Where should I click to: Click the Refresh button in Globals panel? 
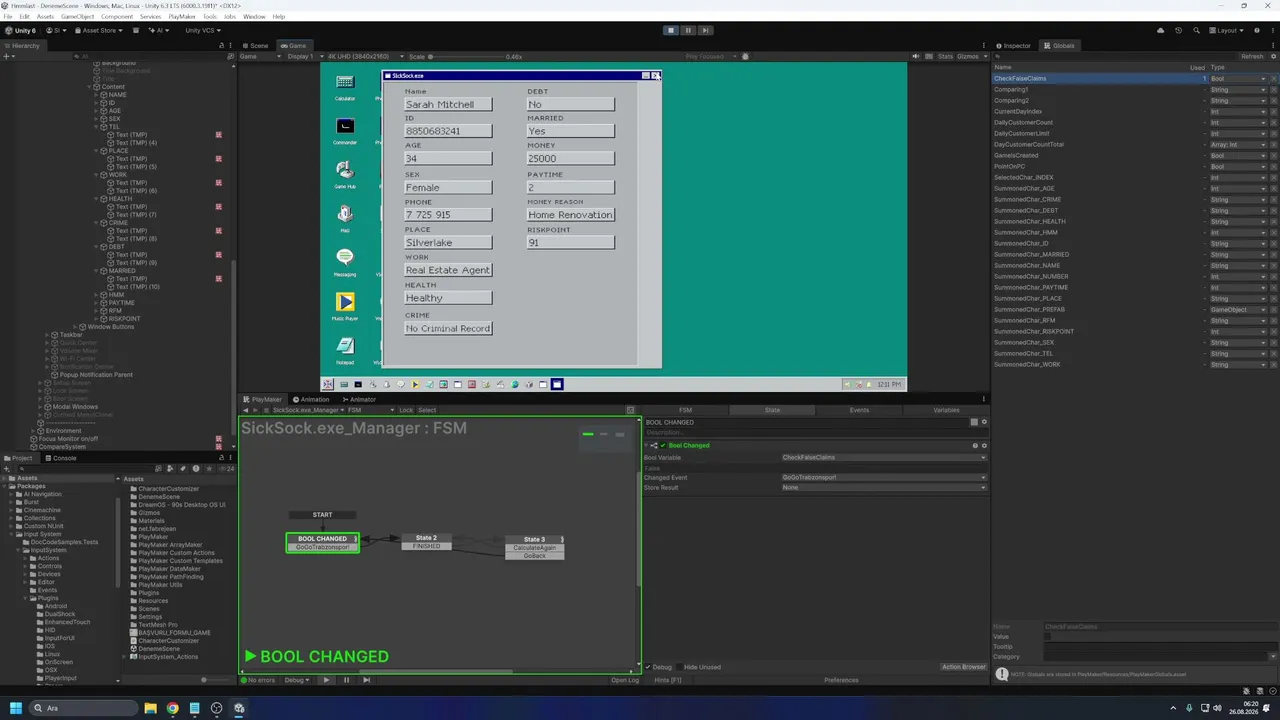click(x=1252, y=56)
